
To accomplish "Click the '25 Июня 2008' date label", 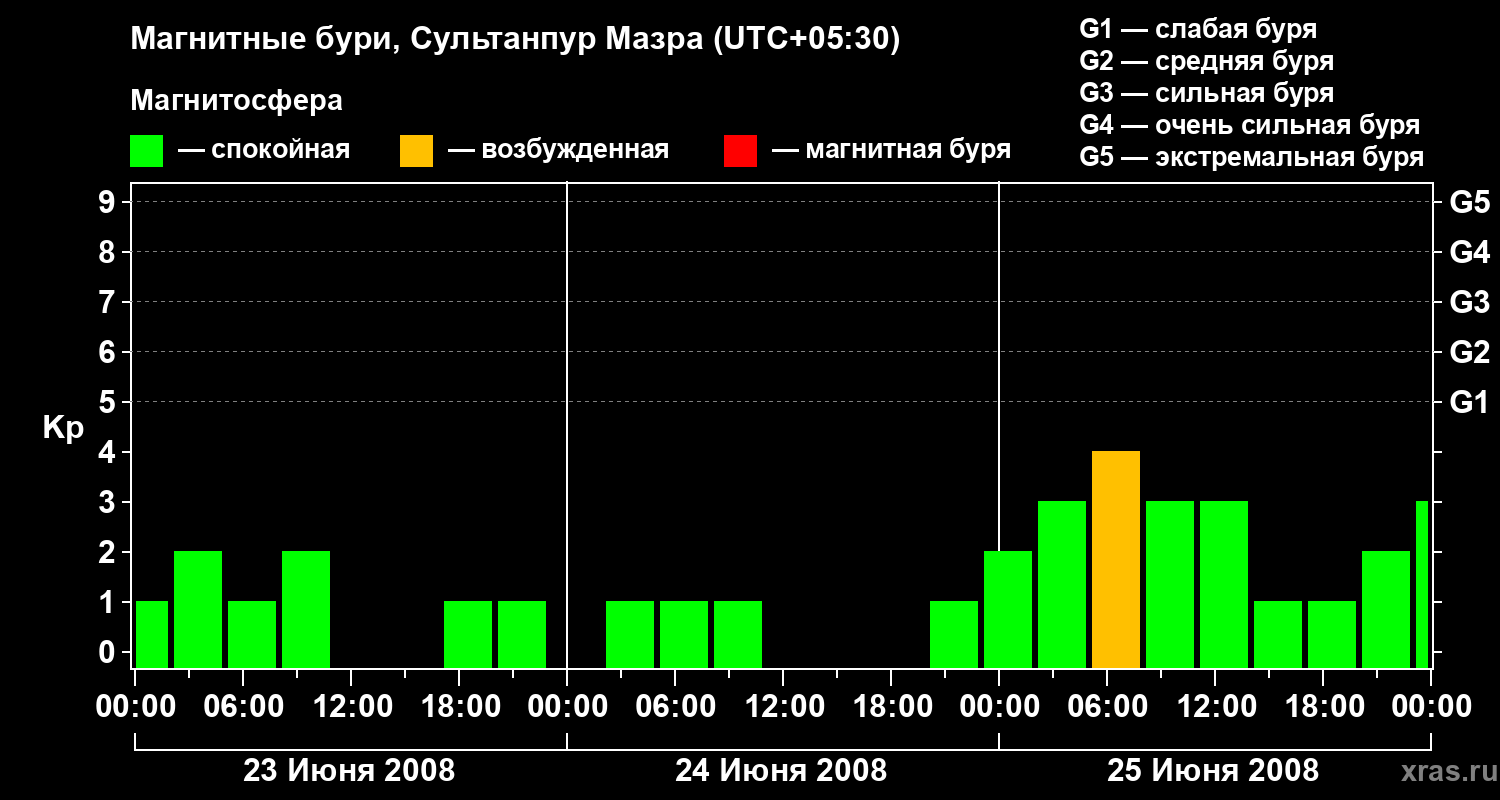I will (x=1213, y=771).
